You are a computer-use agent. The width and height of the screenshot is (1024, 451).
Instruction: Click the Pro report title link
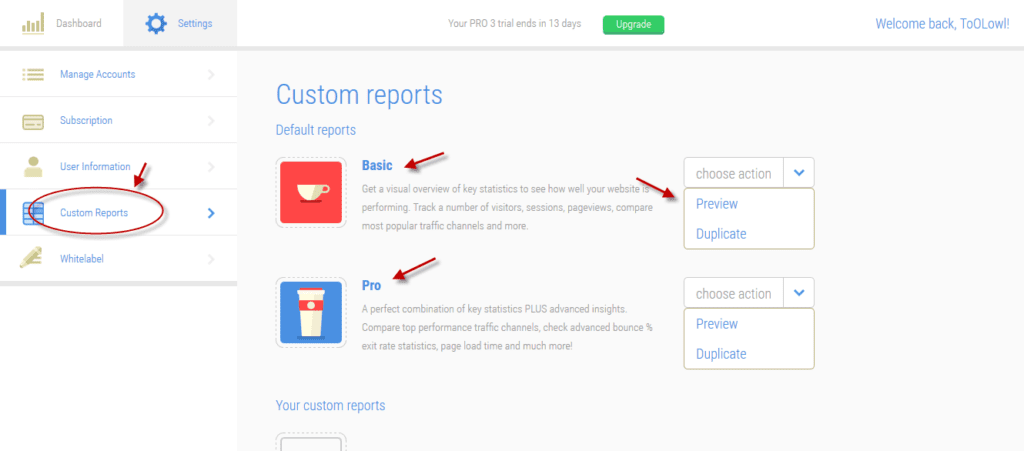(371, 285)
